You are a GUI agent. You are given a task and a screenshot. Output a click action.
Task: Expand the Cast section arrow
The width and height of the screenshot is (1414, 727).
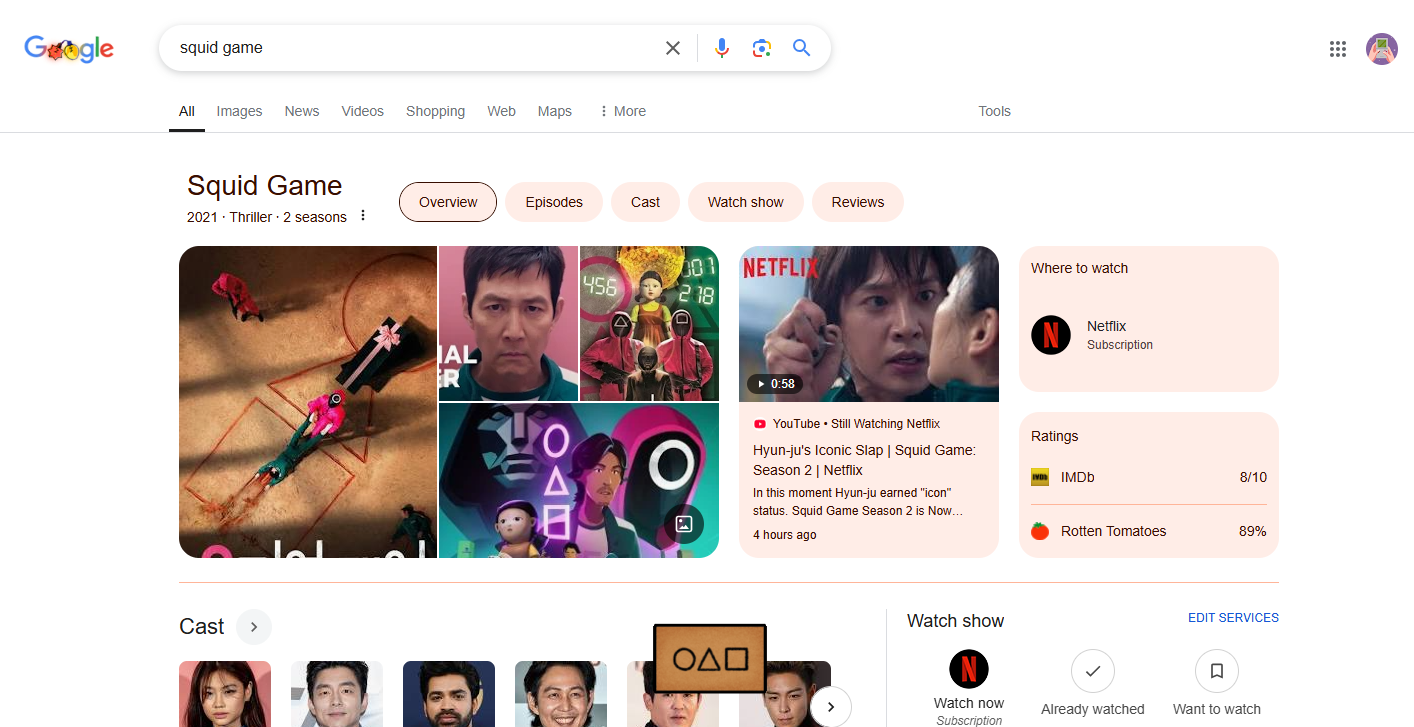(x=254, y=627)
